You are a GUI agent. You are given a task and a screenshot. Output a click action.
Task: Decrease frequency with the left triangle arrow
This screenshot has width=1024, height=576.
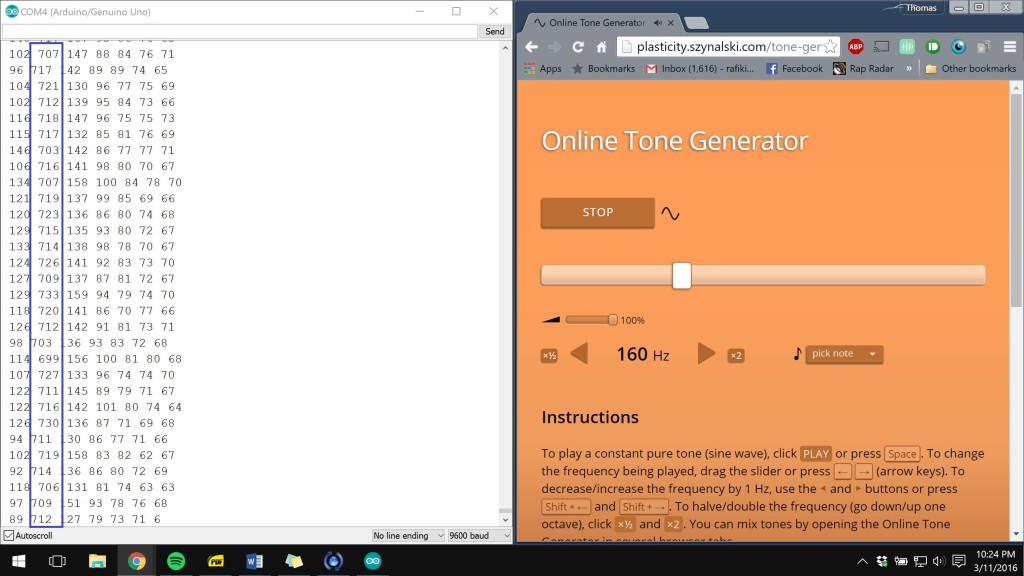(579, 354)
